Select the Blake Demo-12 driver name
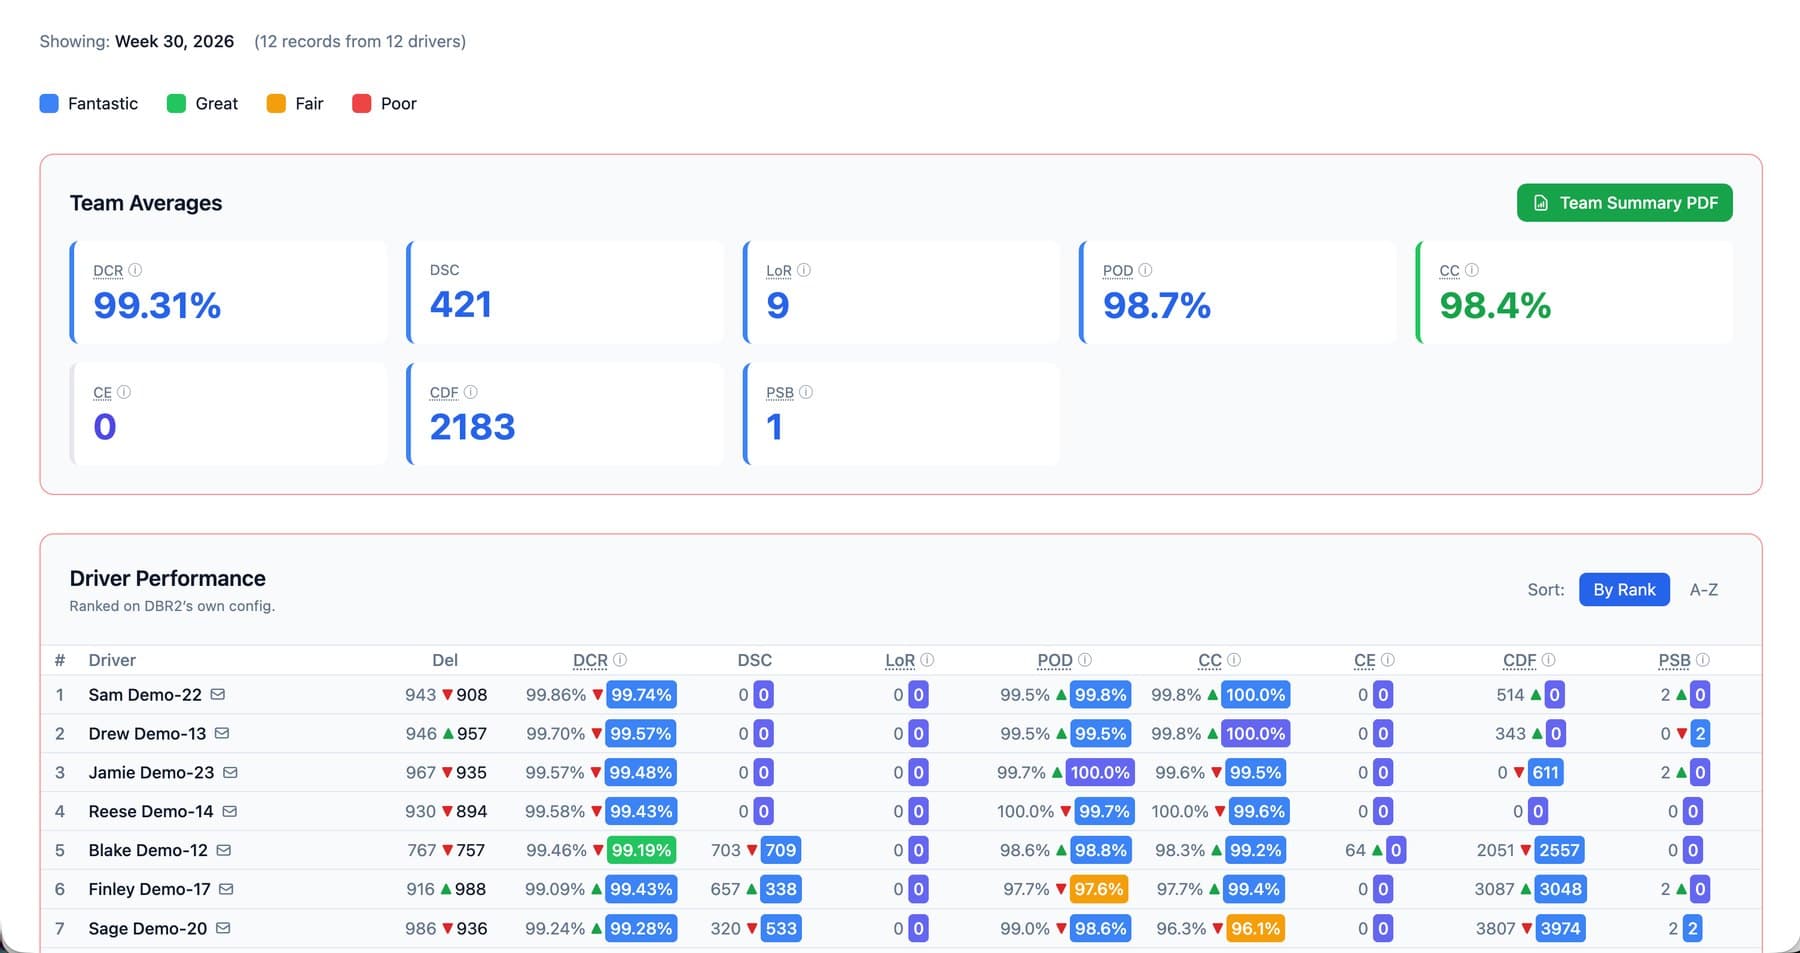Screen dimensions: 1800x953 (x=148, y=850)
